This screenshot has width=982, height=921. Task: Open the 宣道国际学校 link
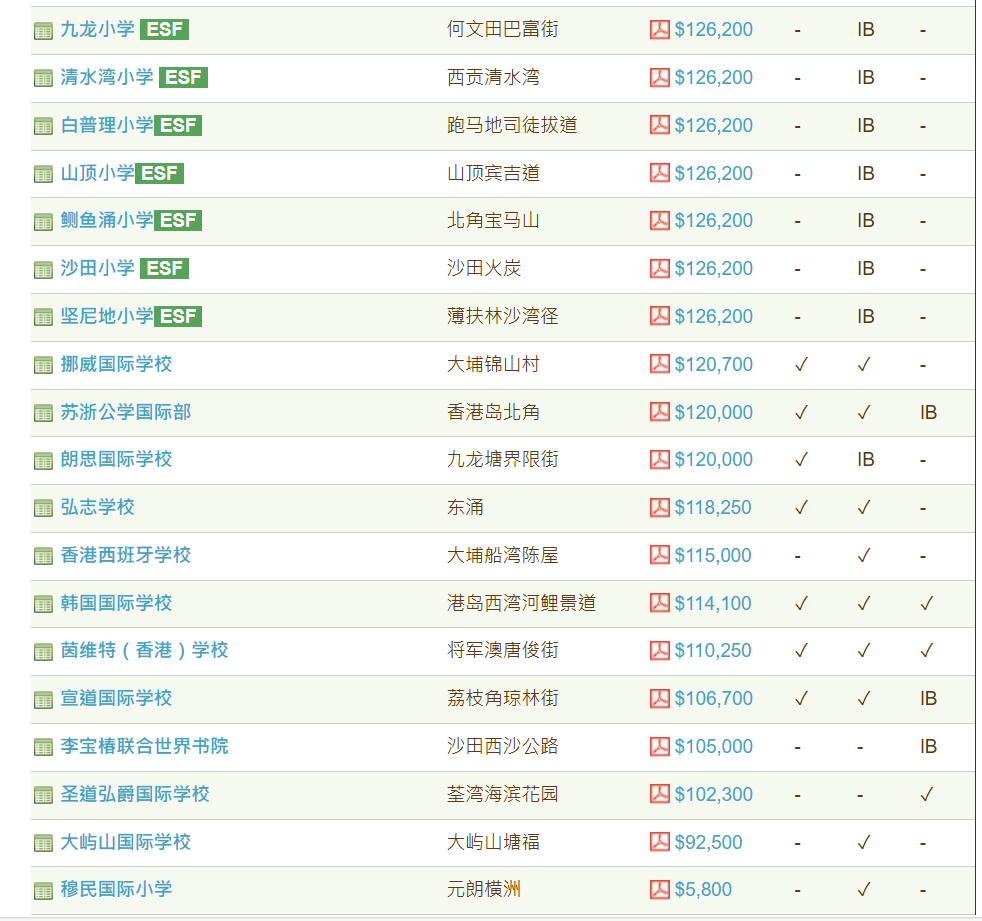tap(116, 698)
